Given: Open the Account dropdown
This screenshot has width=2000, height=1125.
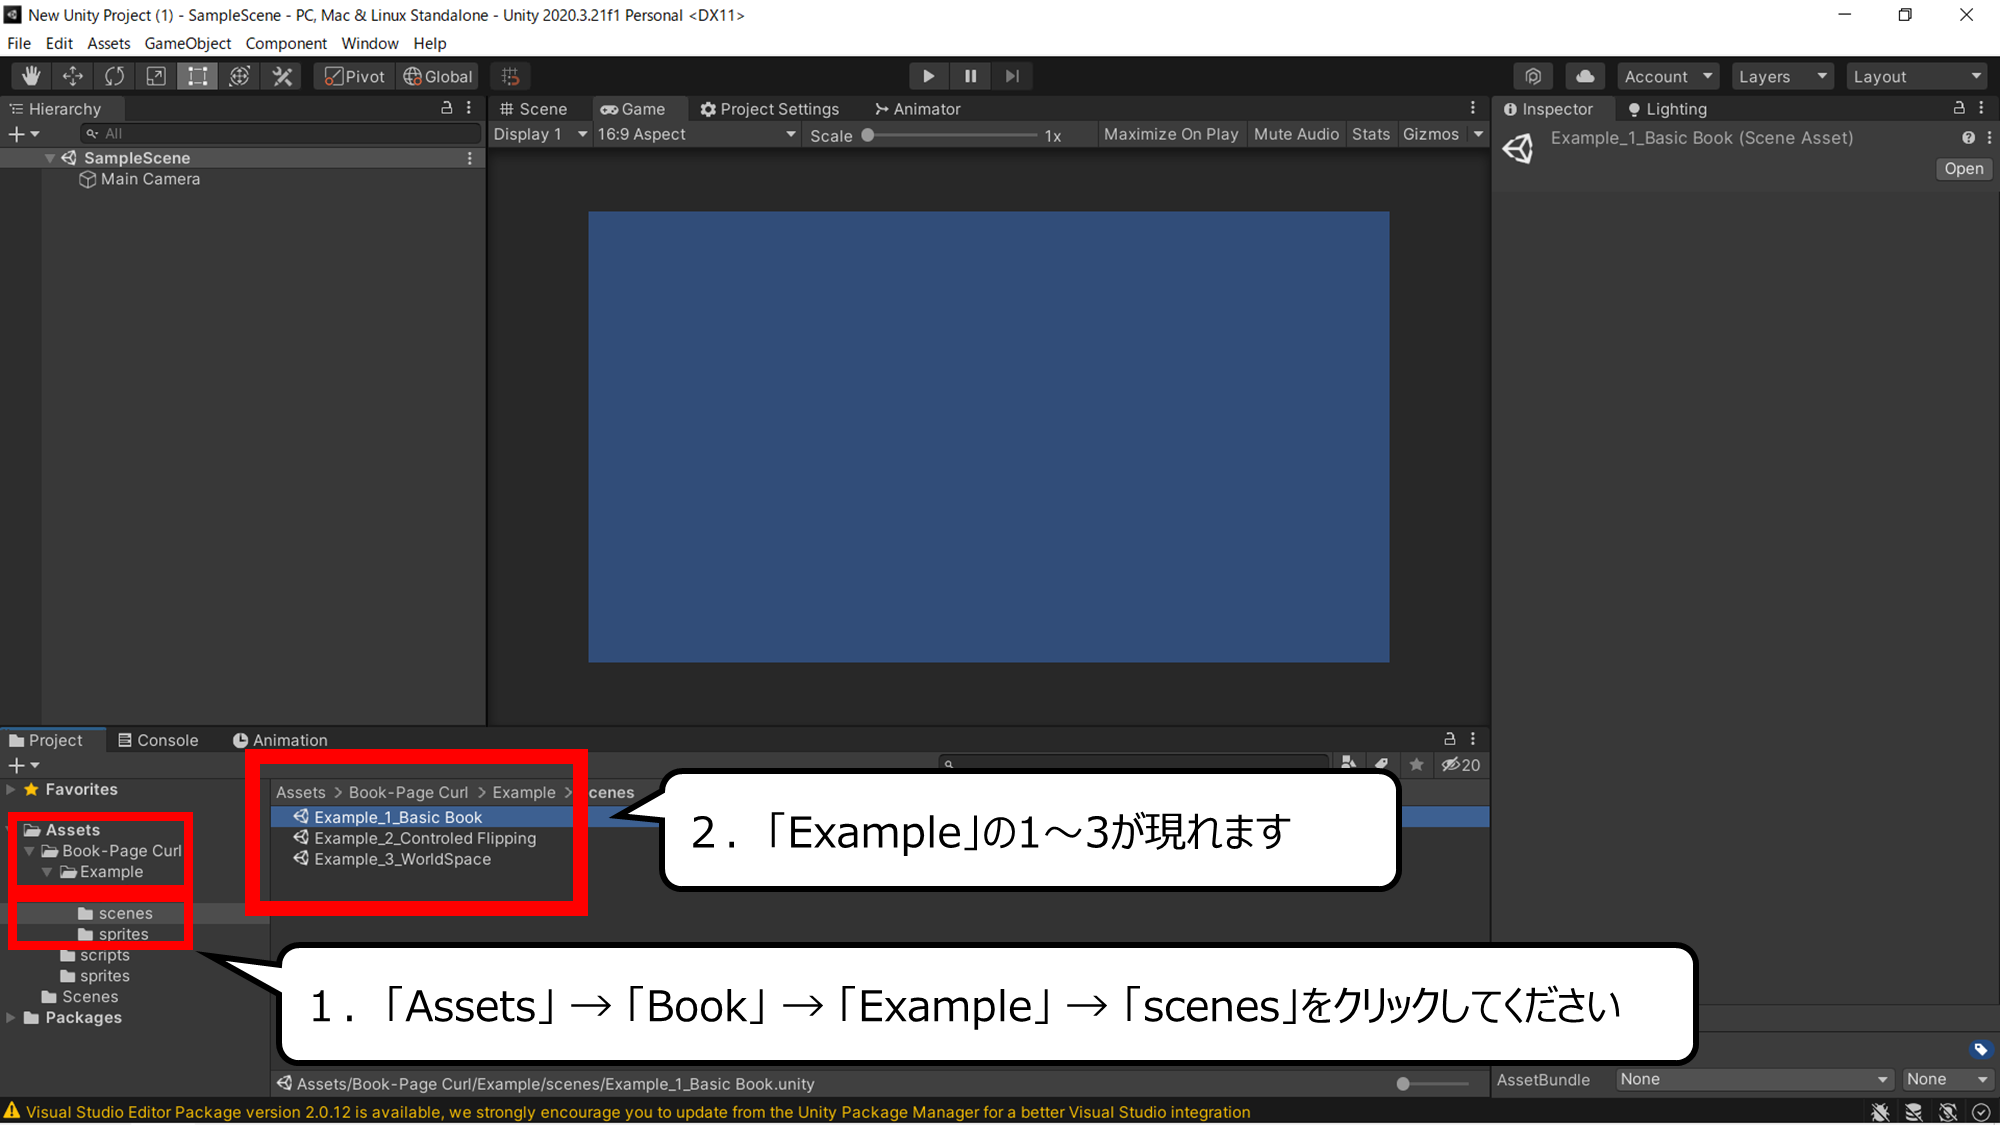Looking at the screenshot, I should click(x=1668, y=76).
